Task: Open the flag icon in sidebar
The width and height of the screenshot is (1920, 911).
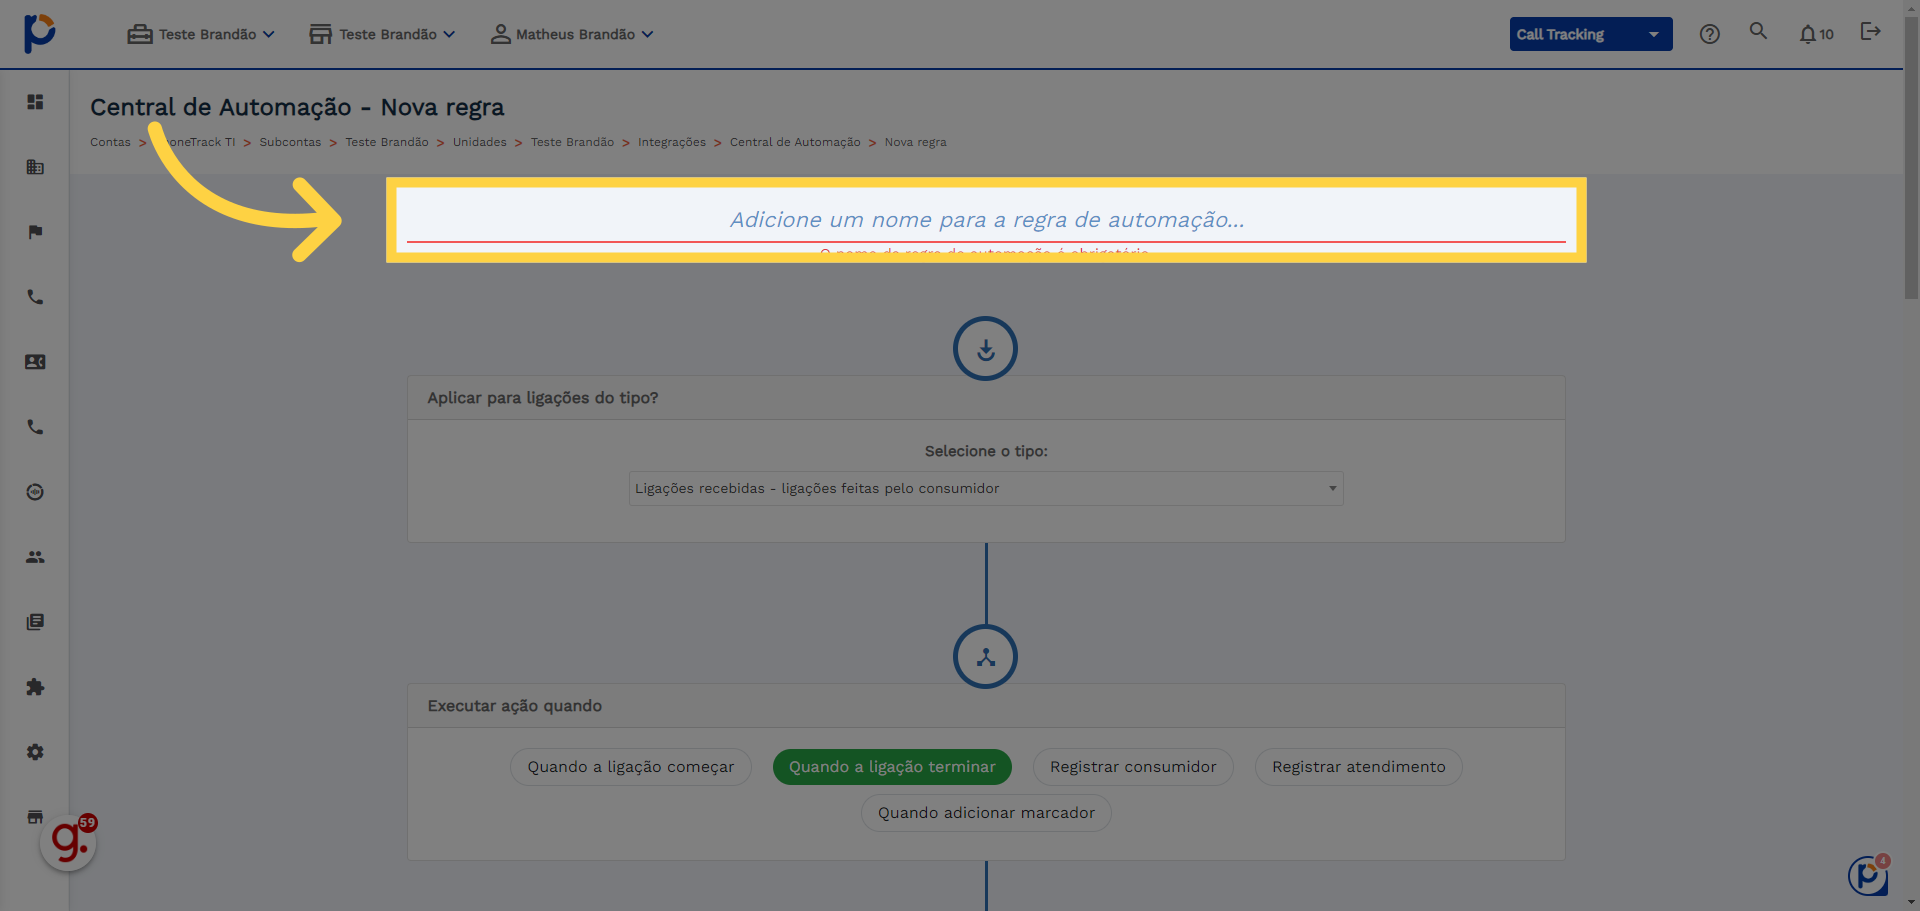Action: pyautogui.click(x=35, y=232)
